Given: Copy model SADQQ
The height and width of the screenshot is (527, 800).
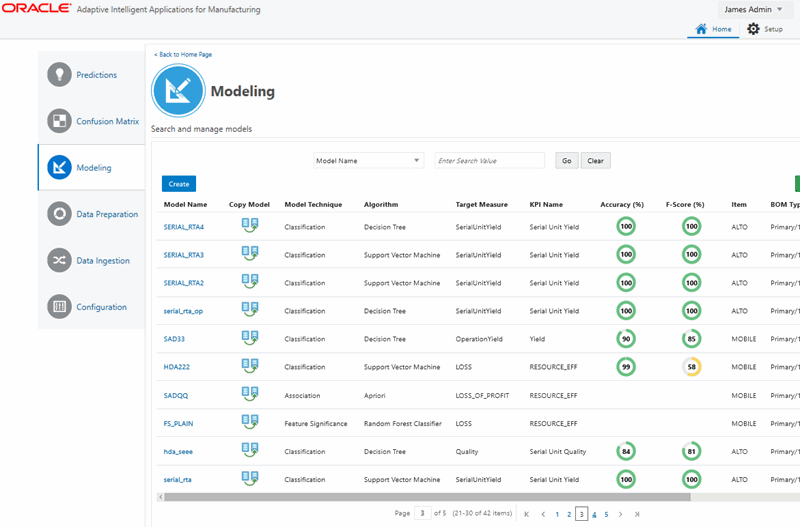Looking at the screenshot, I should 249,394.
